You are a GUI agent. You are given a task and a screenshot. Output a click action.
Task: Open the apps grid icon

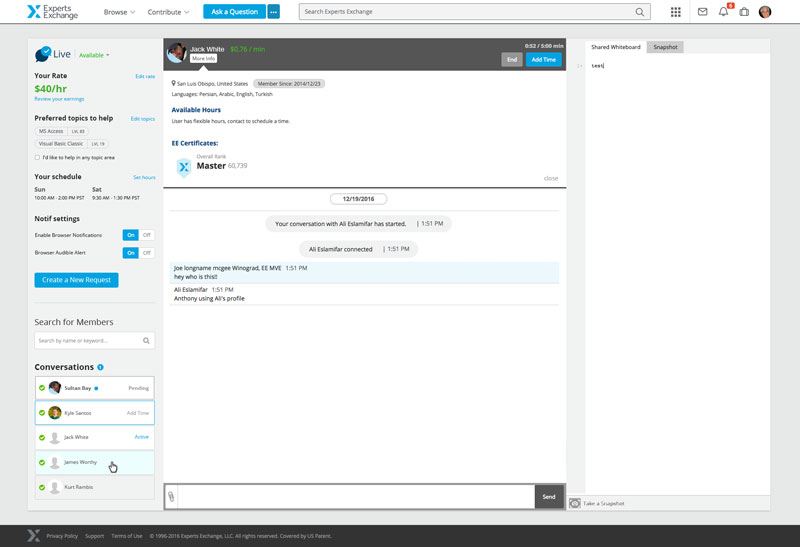[676, 12]
